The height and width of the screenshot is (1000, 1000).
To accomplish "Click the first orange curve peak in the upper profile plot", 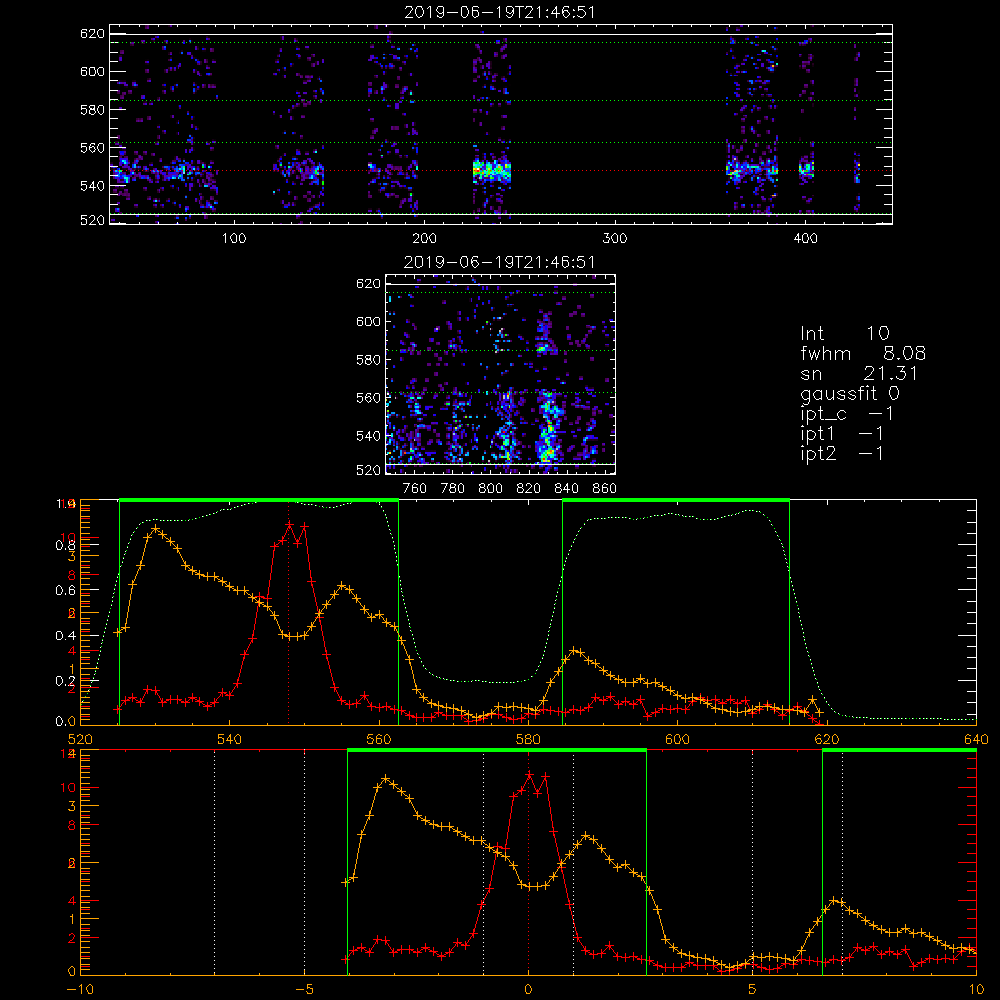I will click(155, 529).
